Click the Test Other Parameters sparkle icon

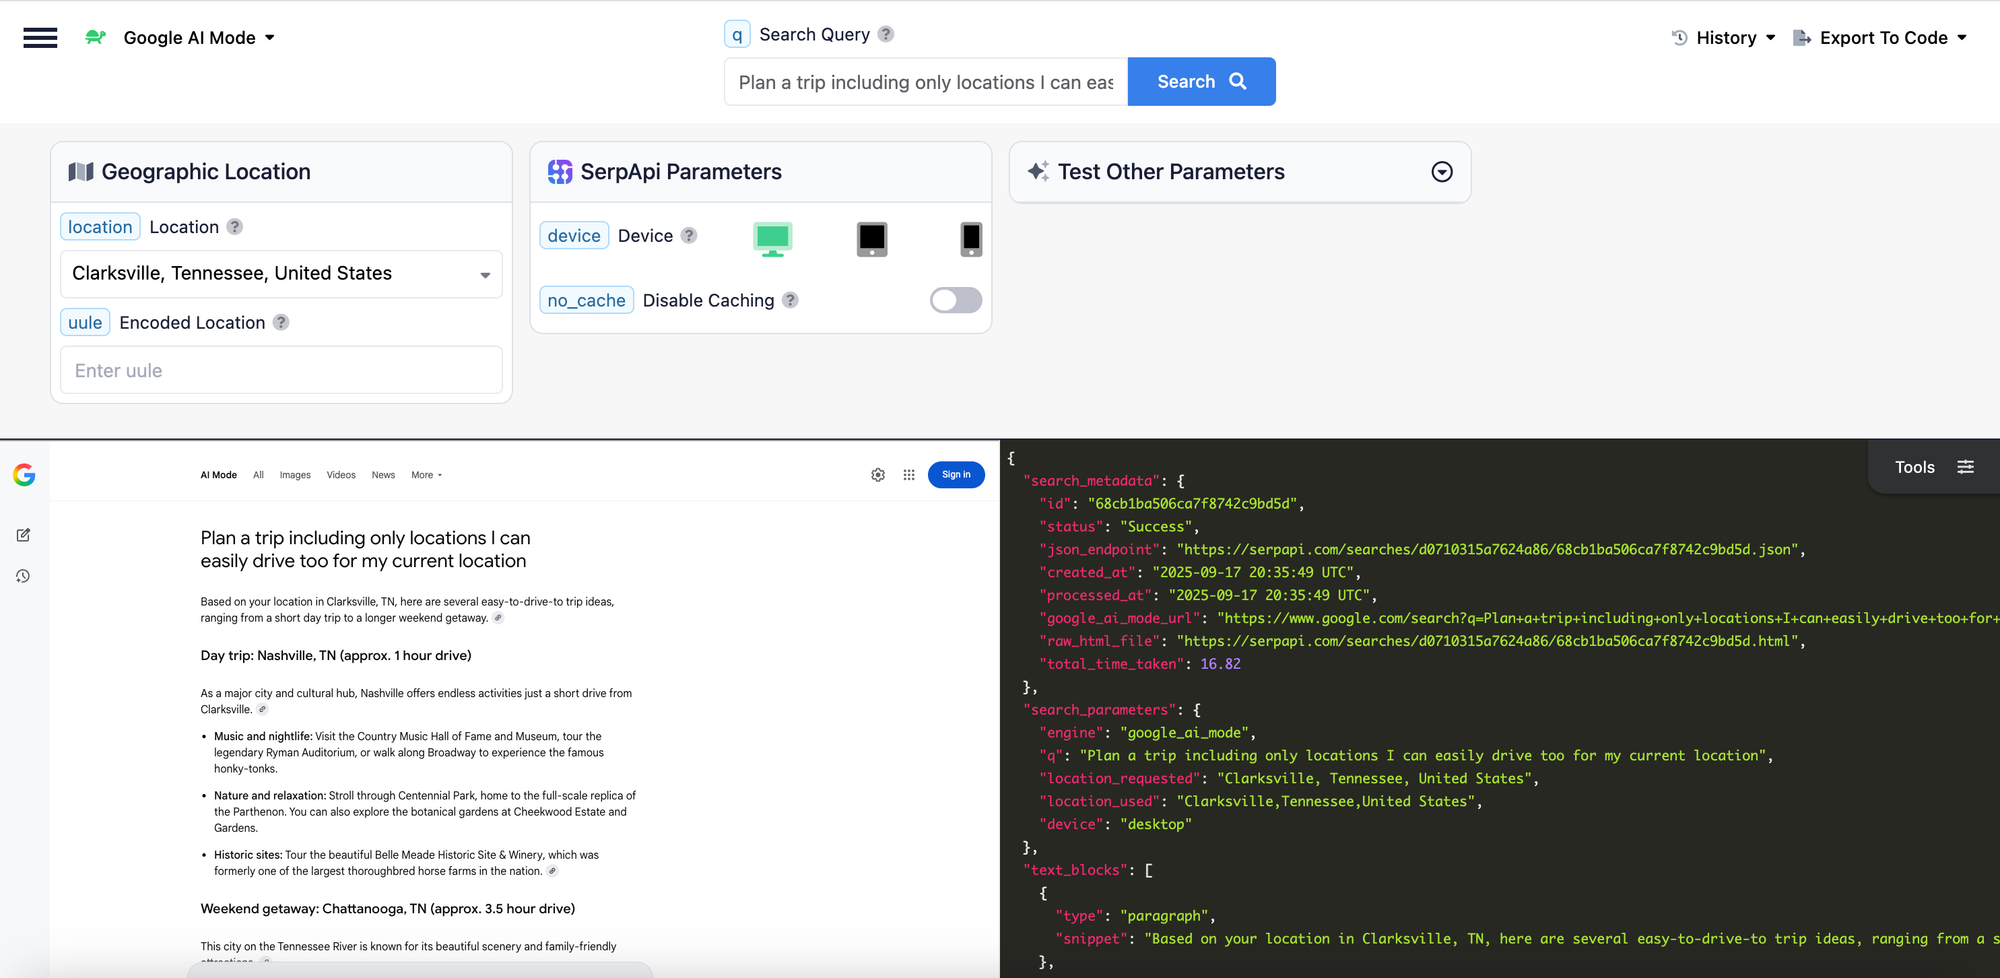point(1038,171)
